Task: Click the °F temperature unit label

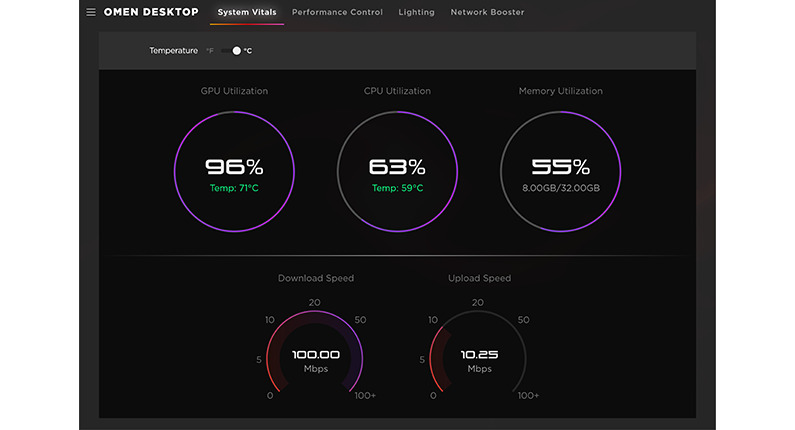Action: click(x=210, y=51)
